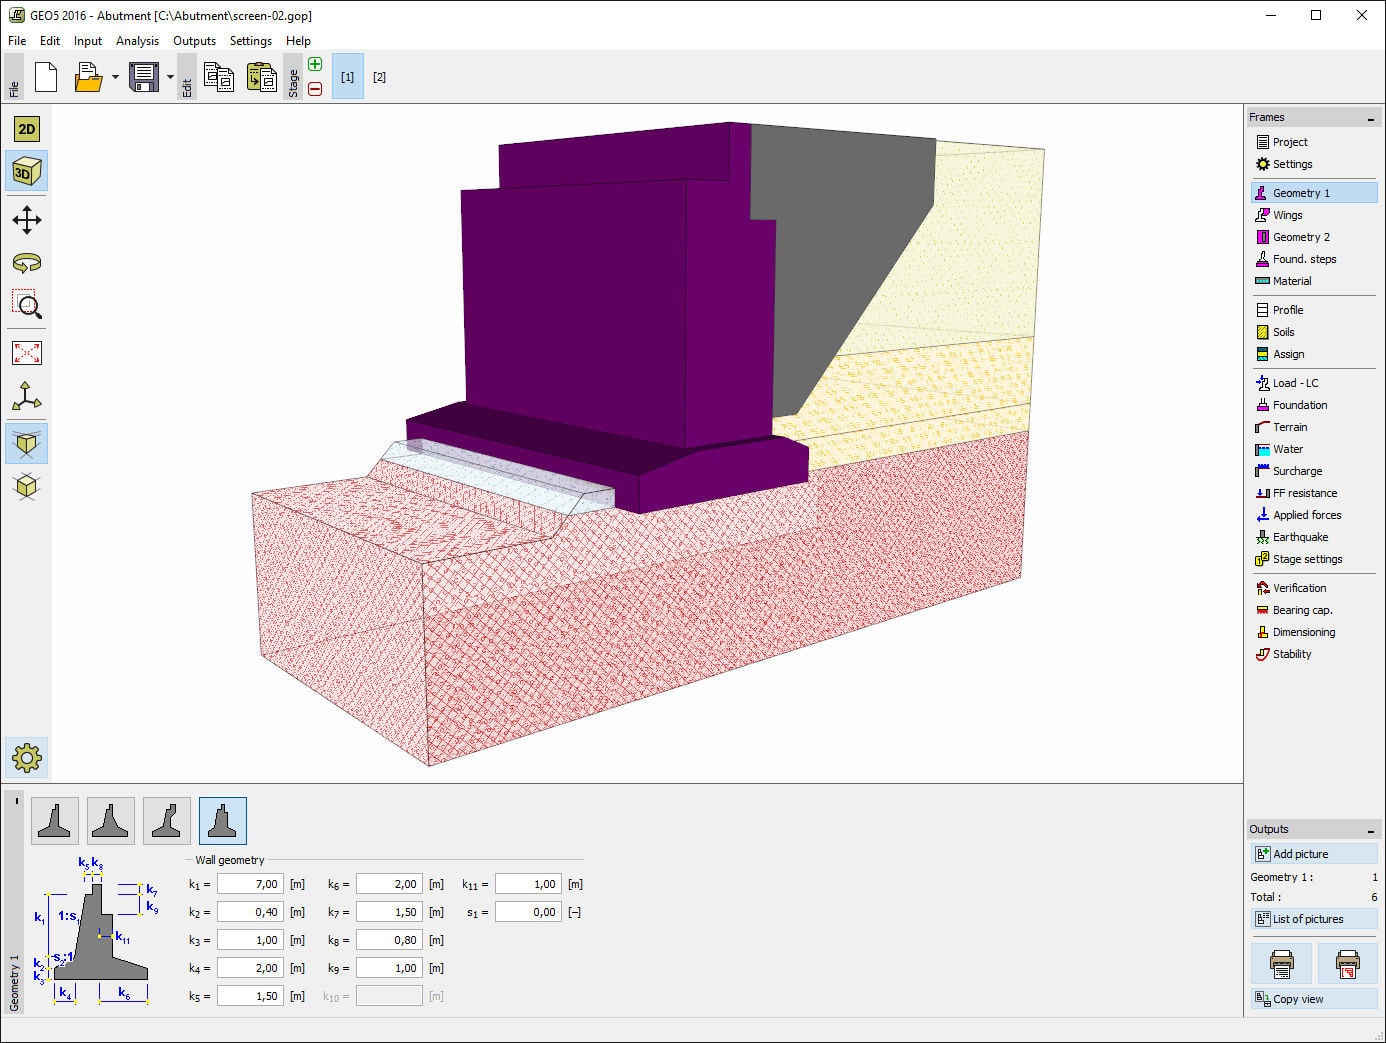Click the fit-to-window icon
The height and width of the screenshot is (1043, 1386).
click(x=27, y=352)
